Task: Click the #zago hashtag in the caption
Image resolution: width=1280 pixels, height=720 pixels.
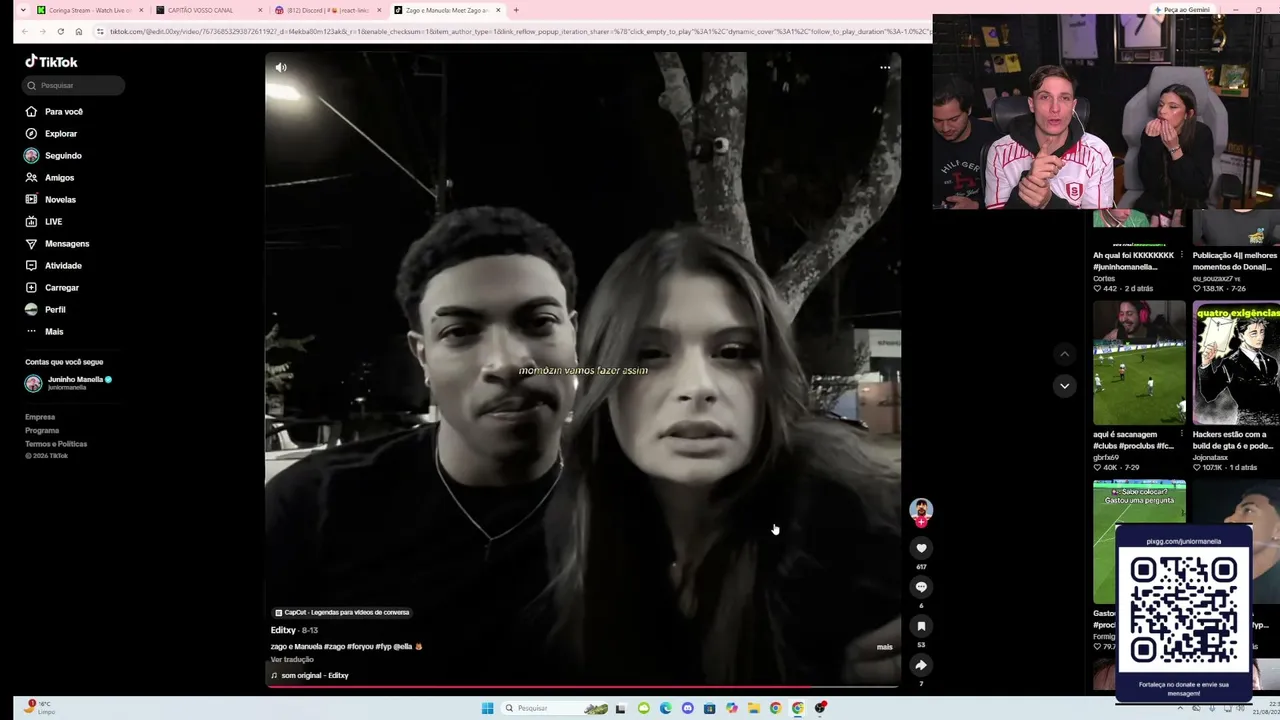Action: tap(335, 647)
